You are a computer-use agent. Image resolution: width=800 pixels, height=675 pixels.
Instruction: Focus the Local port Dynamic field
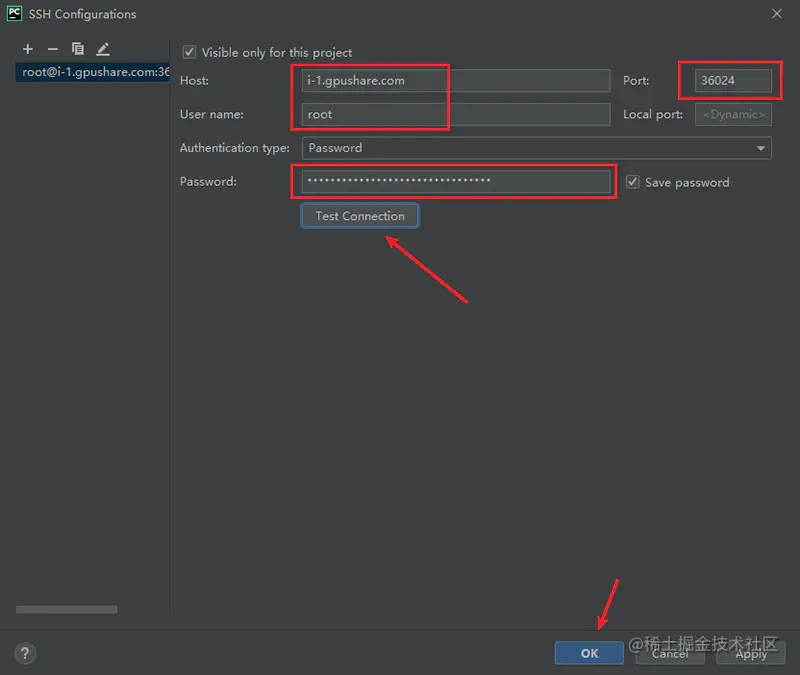pyautogui.click(x=733, y=114)
